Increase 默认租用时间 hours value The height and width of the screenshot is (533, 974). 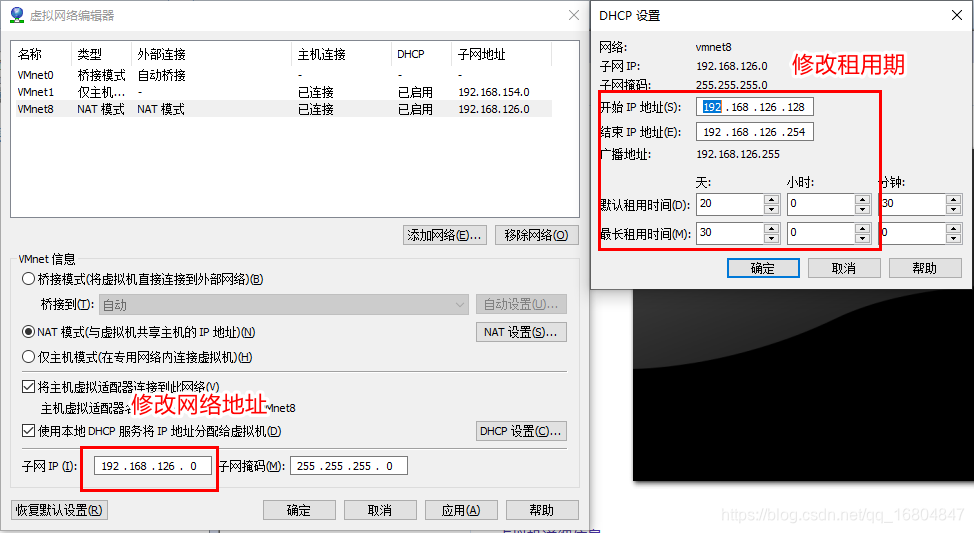point(862,199)
